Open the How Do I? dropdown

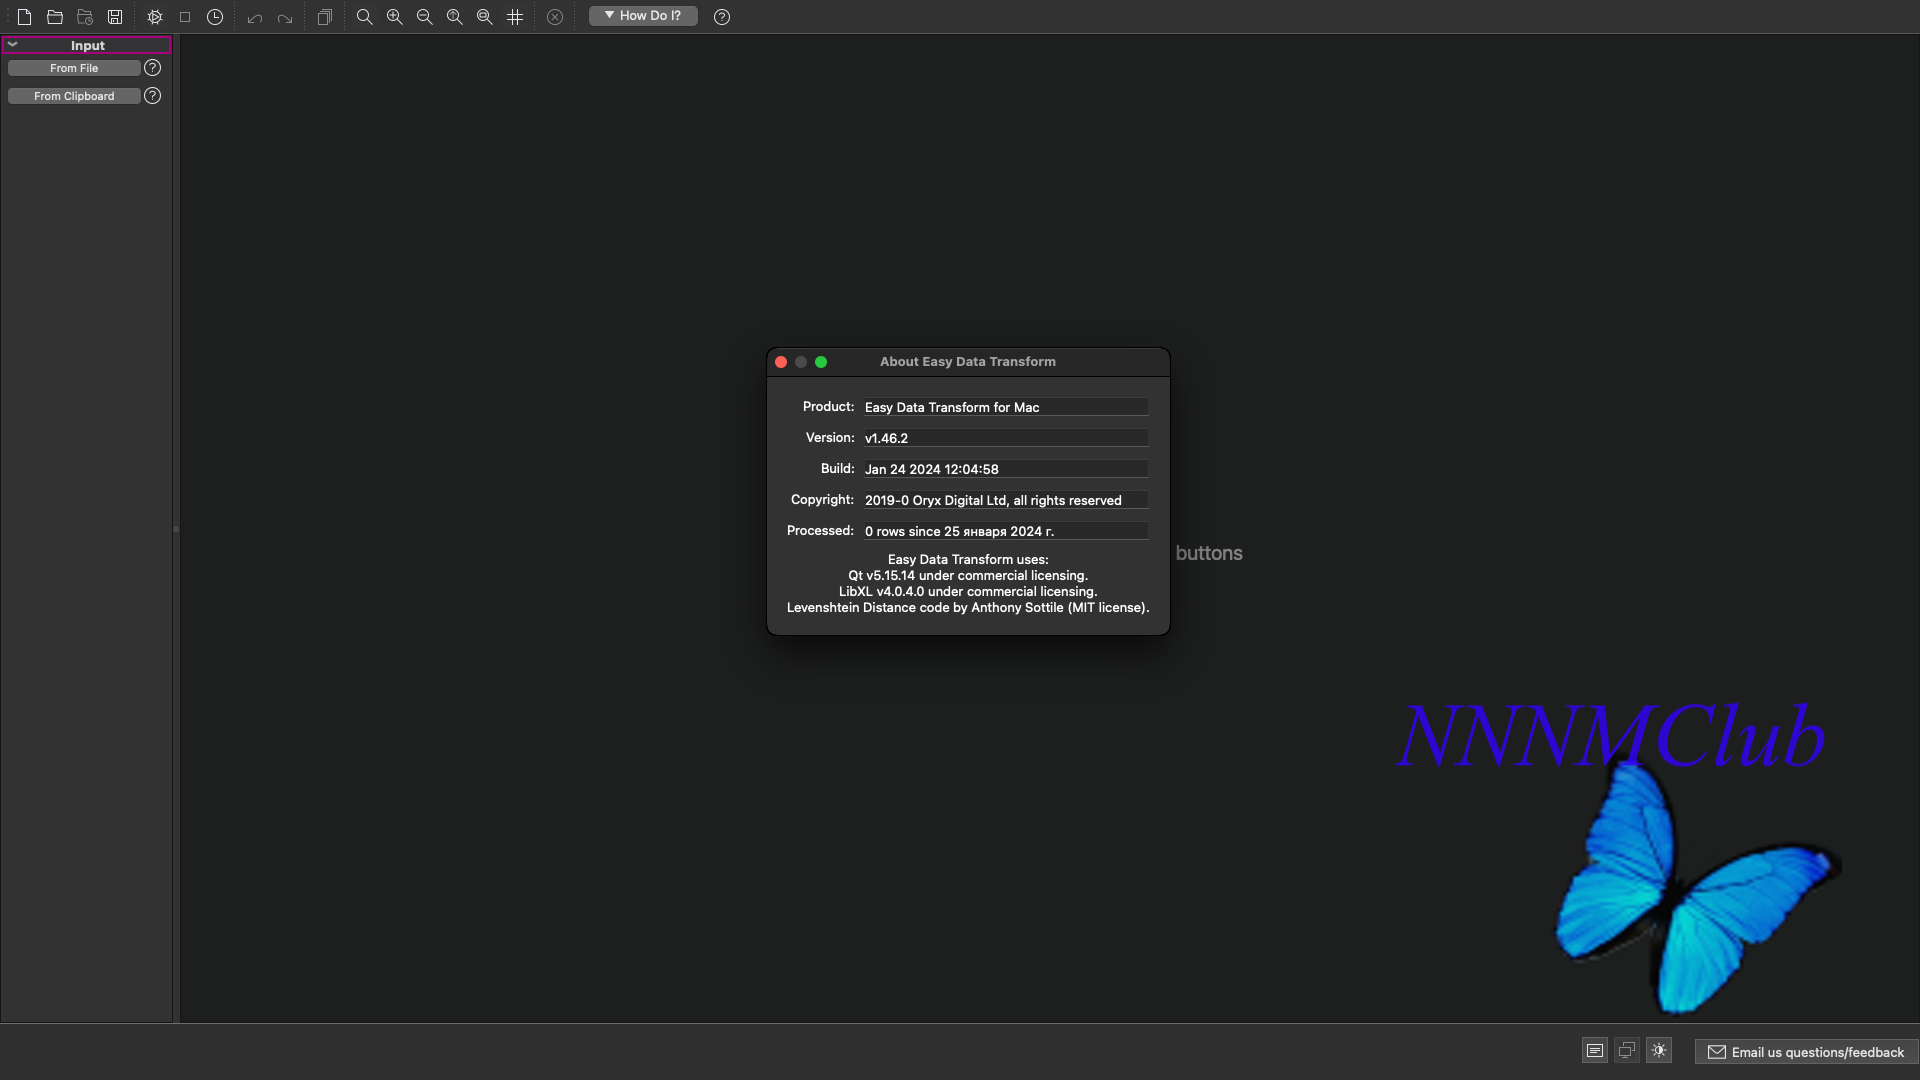643,16
